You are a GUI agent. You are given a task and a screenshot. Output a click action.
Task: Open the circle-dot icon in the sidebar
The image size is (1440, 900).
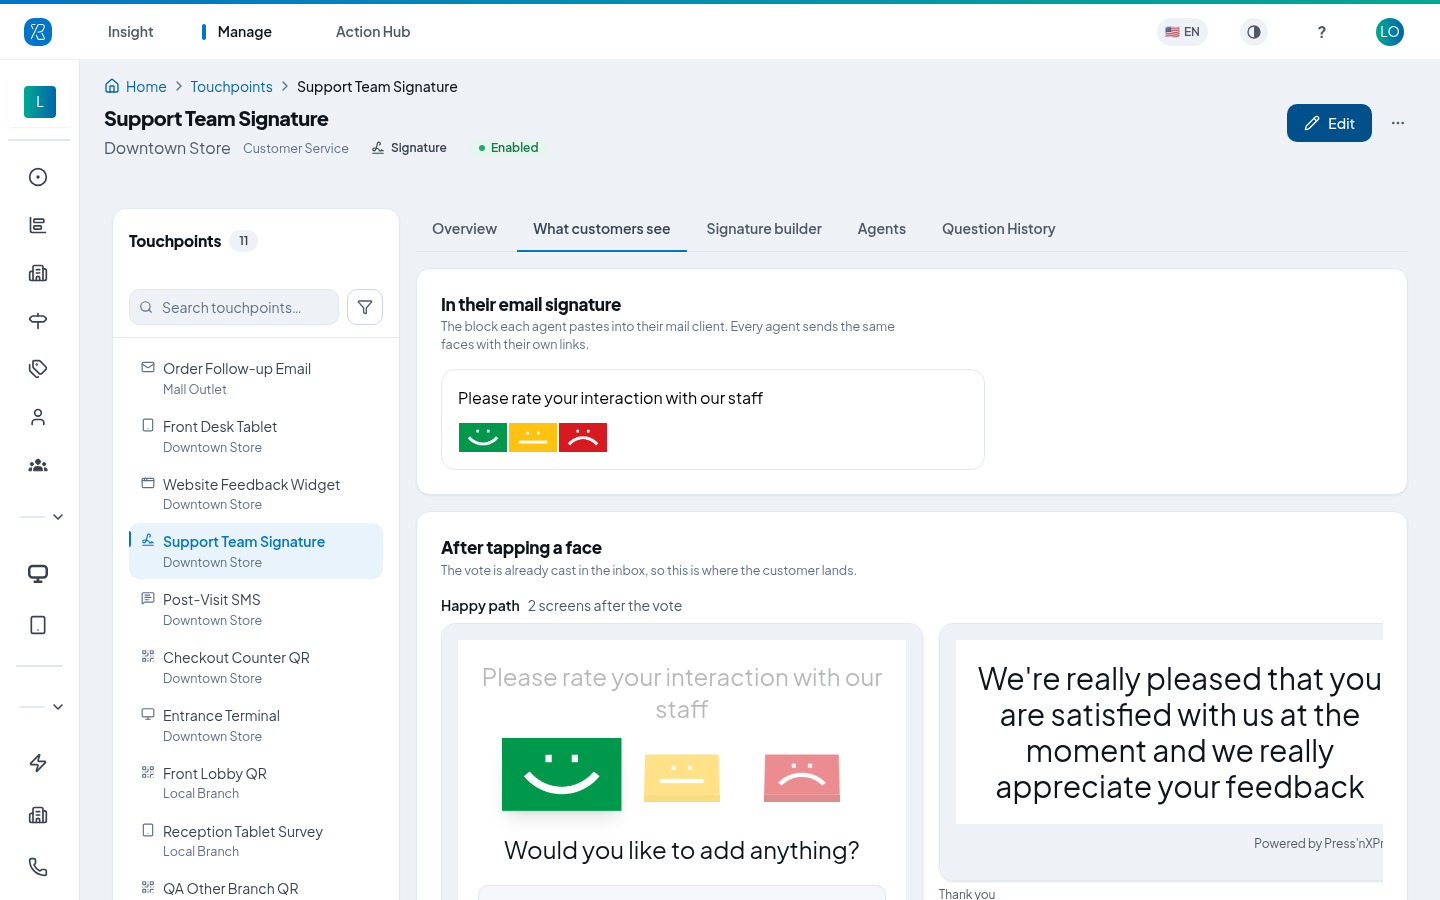38,177
